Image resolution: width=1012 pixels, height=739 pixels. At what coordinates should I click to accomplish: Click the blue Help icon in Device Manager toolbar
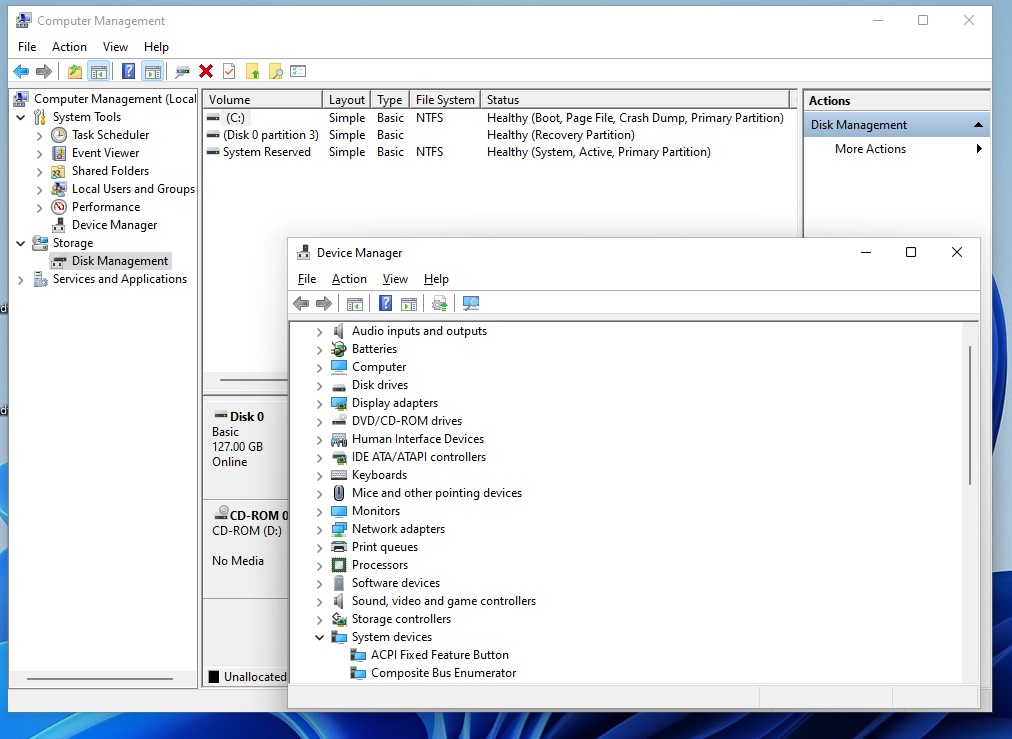click(385, 303)
